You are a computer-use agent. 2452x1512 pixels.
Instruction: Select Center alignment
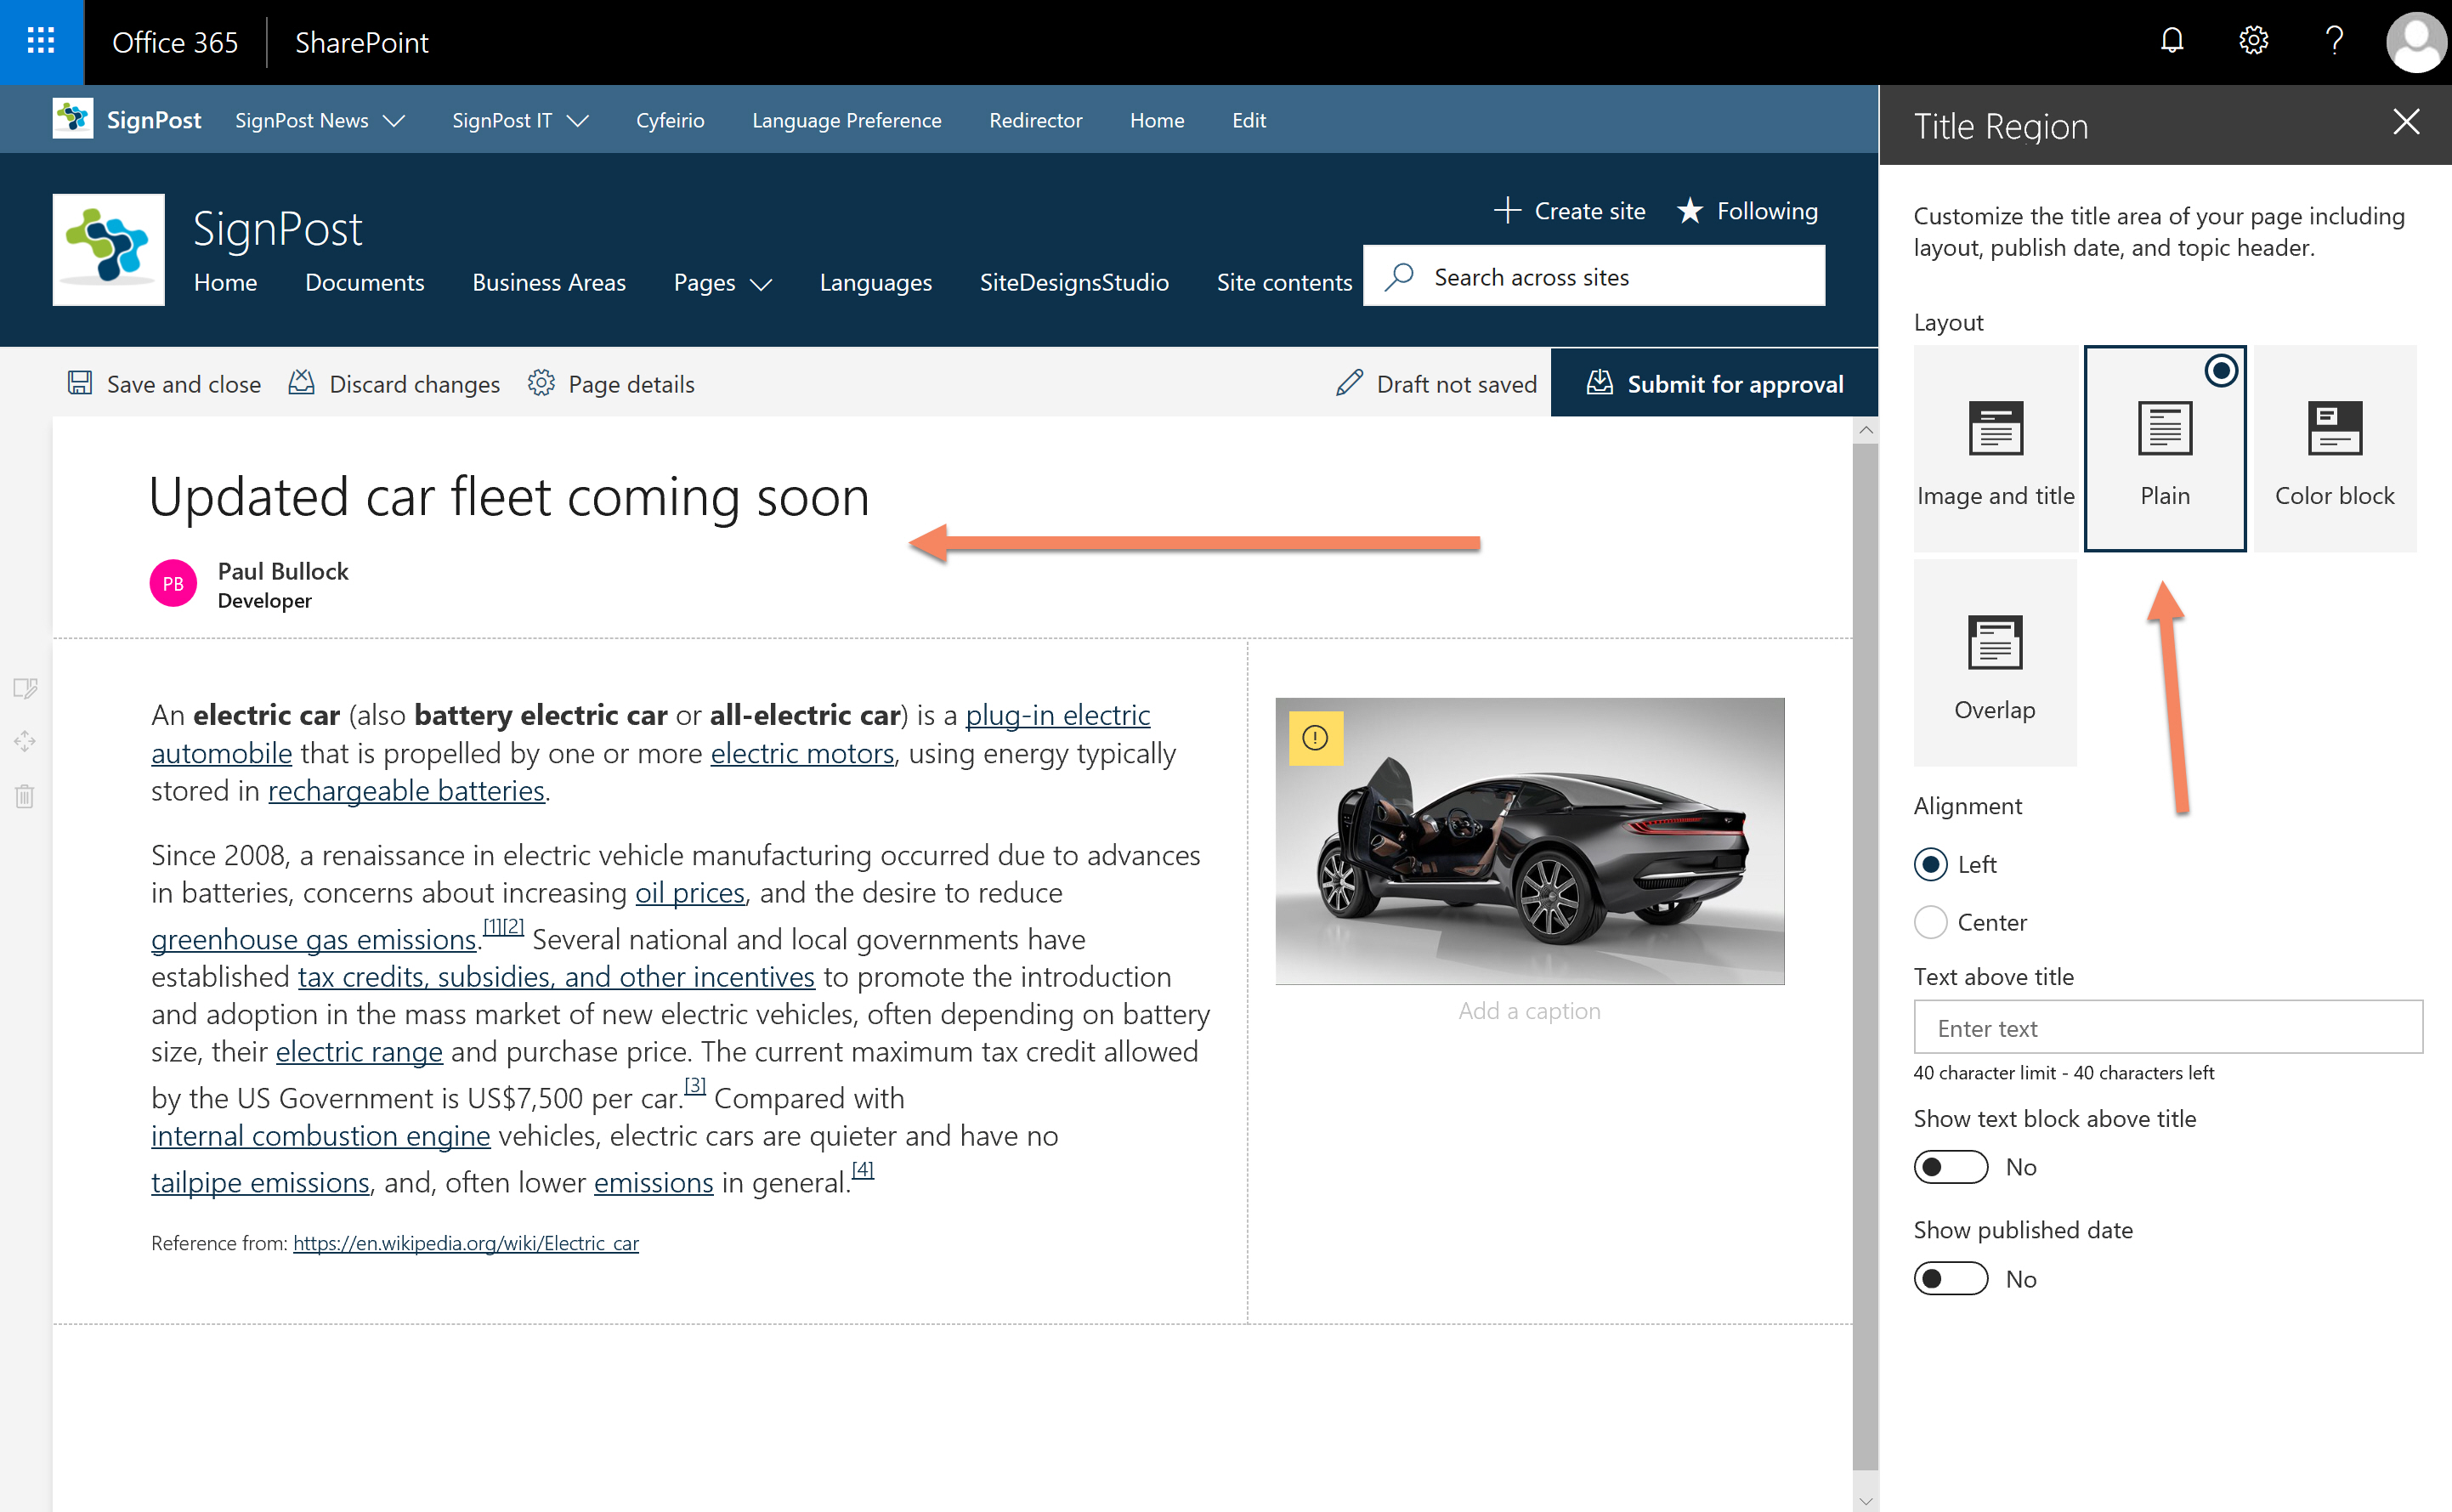click(x=1930, y=922)
